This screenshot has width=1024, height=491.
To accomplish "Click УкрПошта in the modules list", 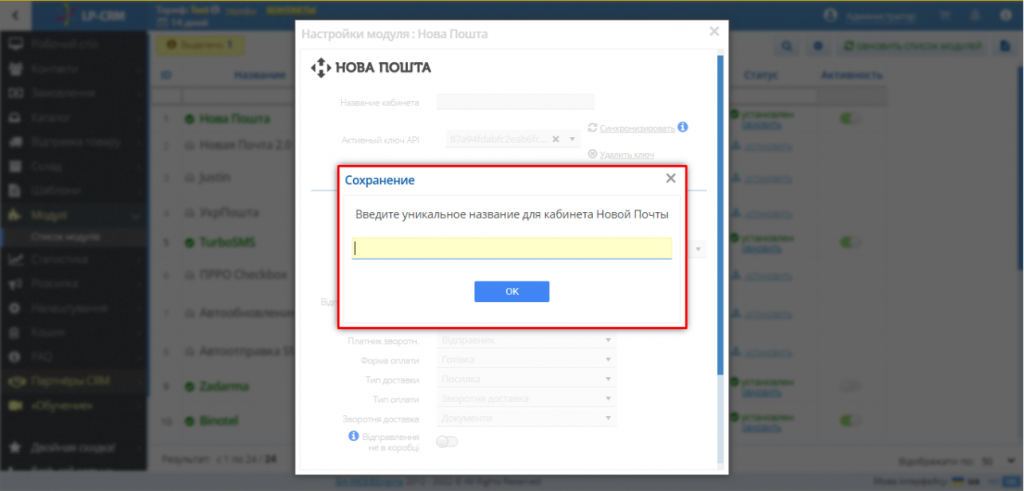I will tap(231, 213).
